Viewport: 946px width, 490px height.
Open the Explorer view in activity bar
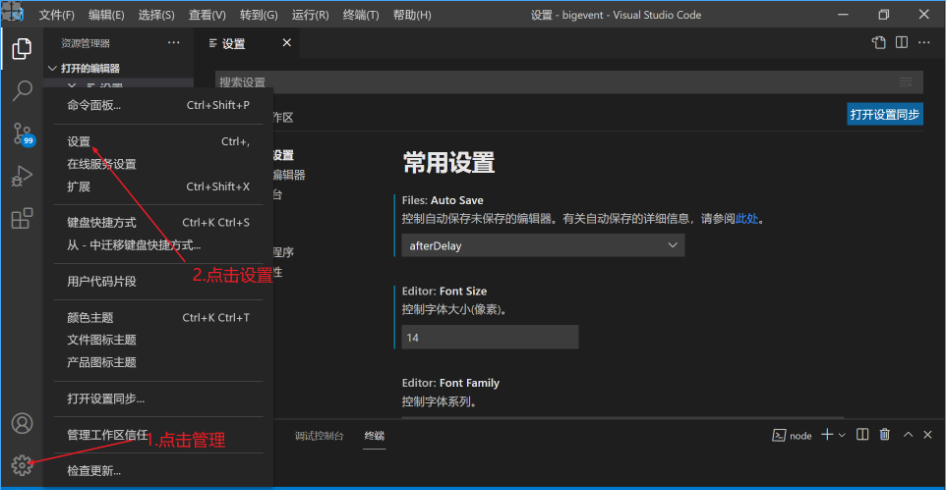[22, 48]
